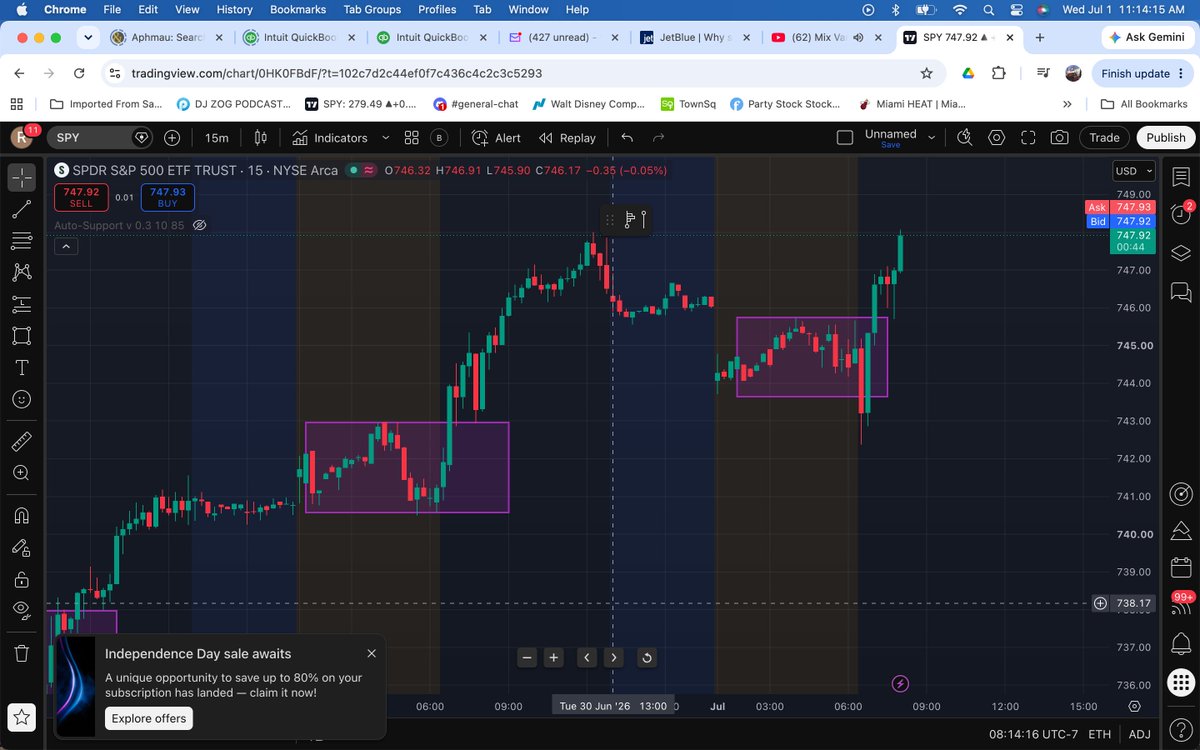1200x750 pixels.
Task: Toggle lock all drawings
Action: coord(22,579)
